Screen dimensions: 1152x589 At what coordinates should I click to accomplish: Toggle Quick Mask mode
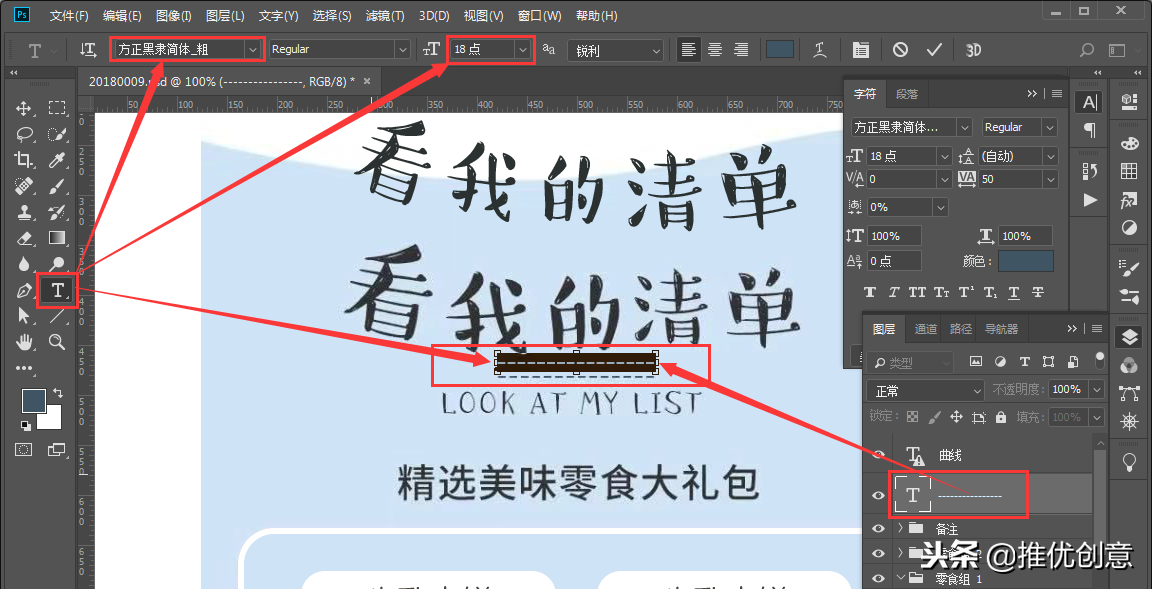pos(24,449)
